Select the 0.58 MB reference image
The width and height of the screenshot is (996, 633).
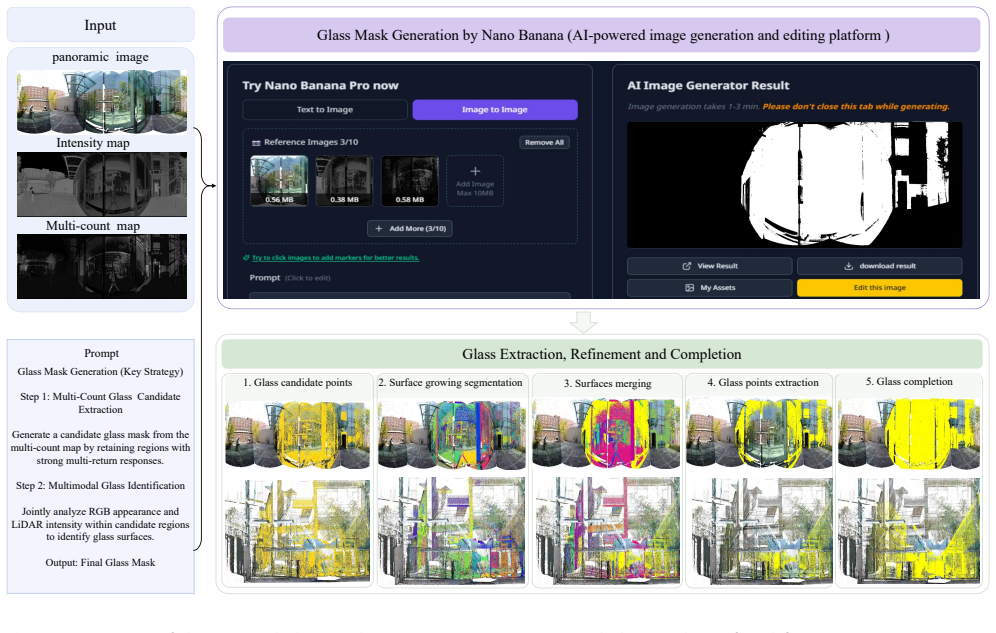pyautogui.click(x=410, y=180)
